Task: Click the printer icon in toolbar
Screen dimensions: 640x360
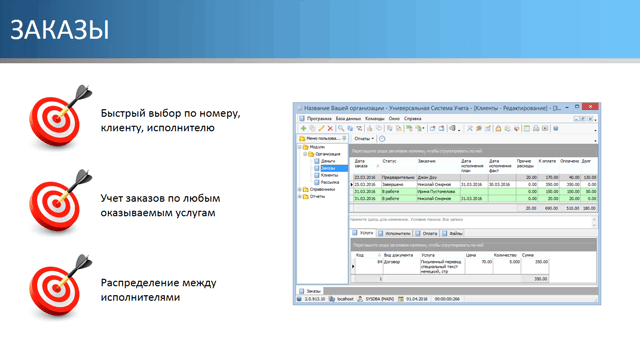Action: click(536, 129)
